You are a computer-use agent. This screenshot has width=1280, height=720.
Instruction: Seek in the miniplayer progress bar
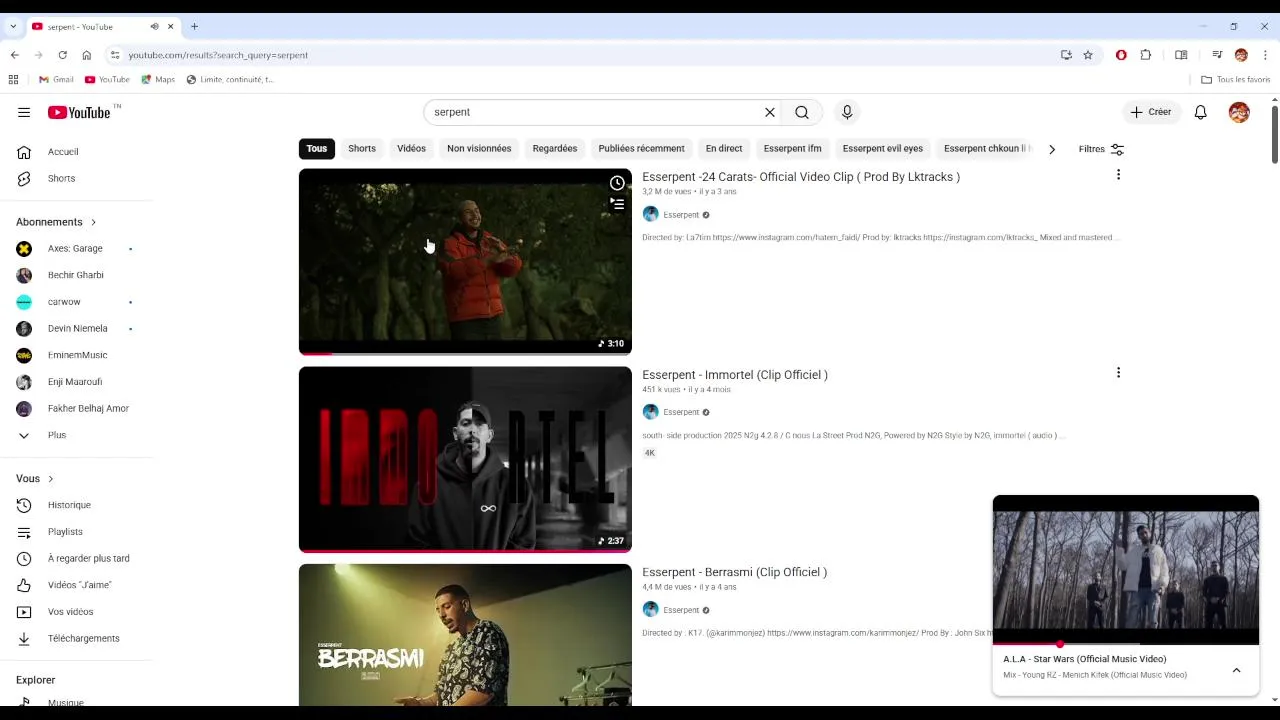tap(1126, 644)
